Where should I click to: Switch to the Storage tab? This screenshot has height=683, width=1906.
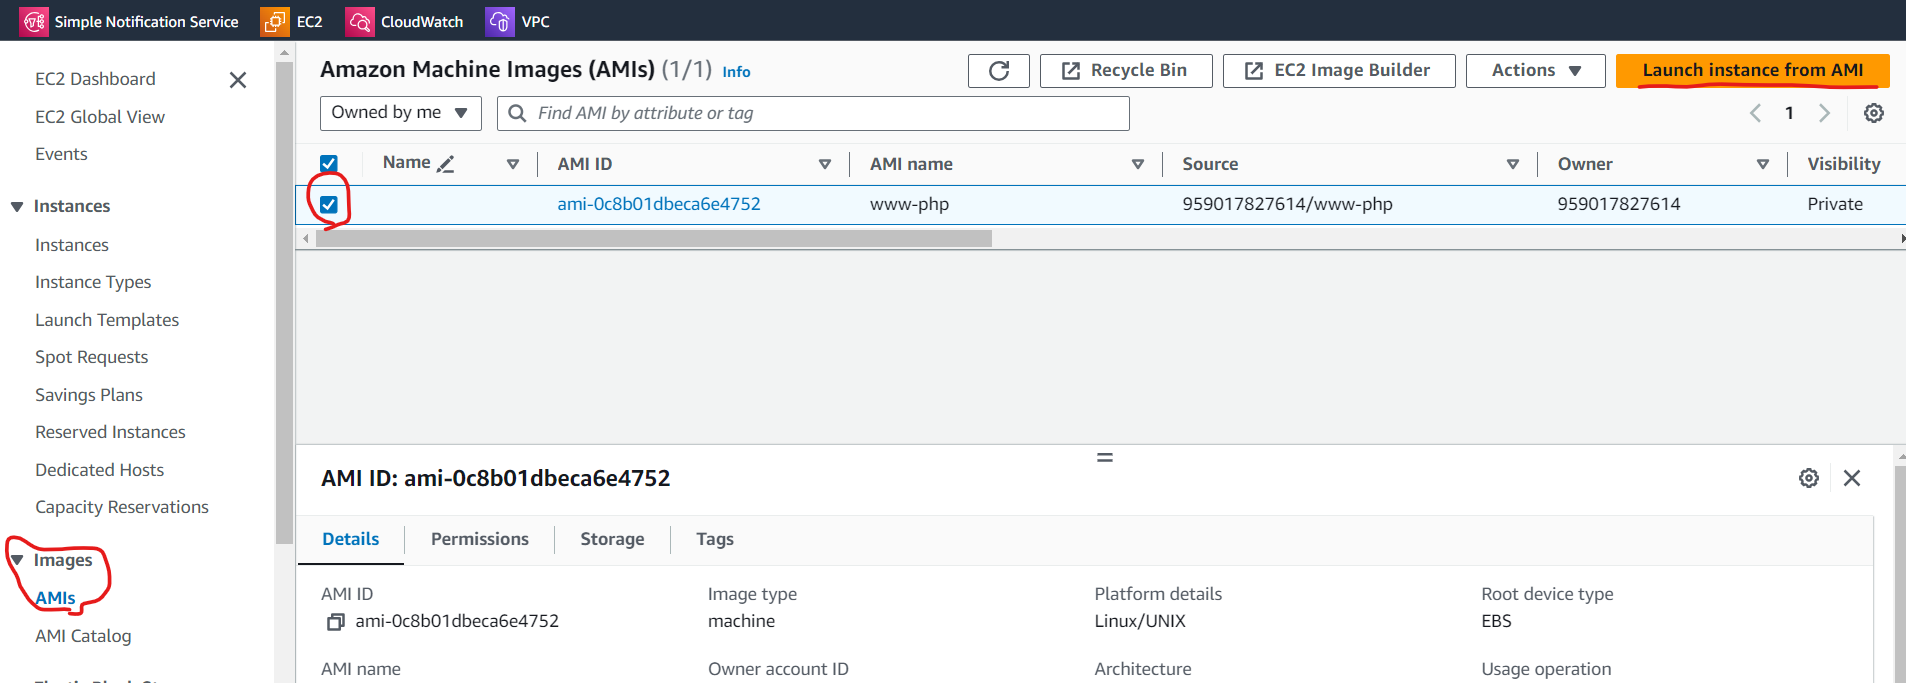(612, 539)
